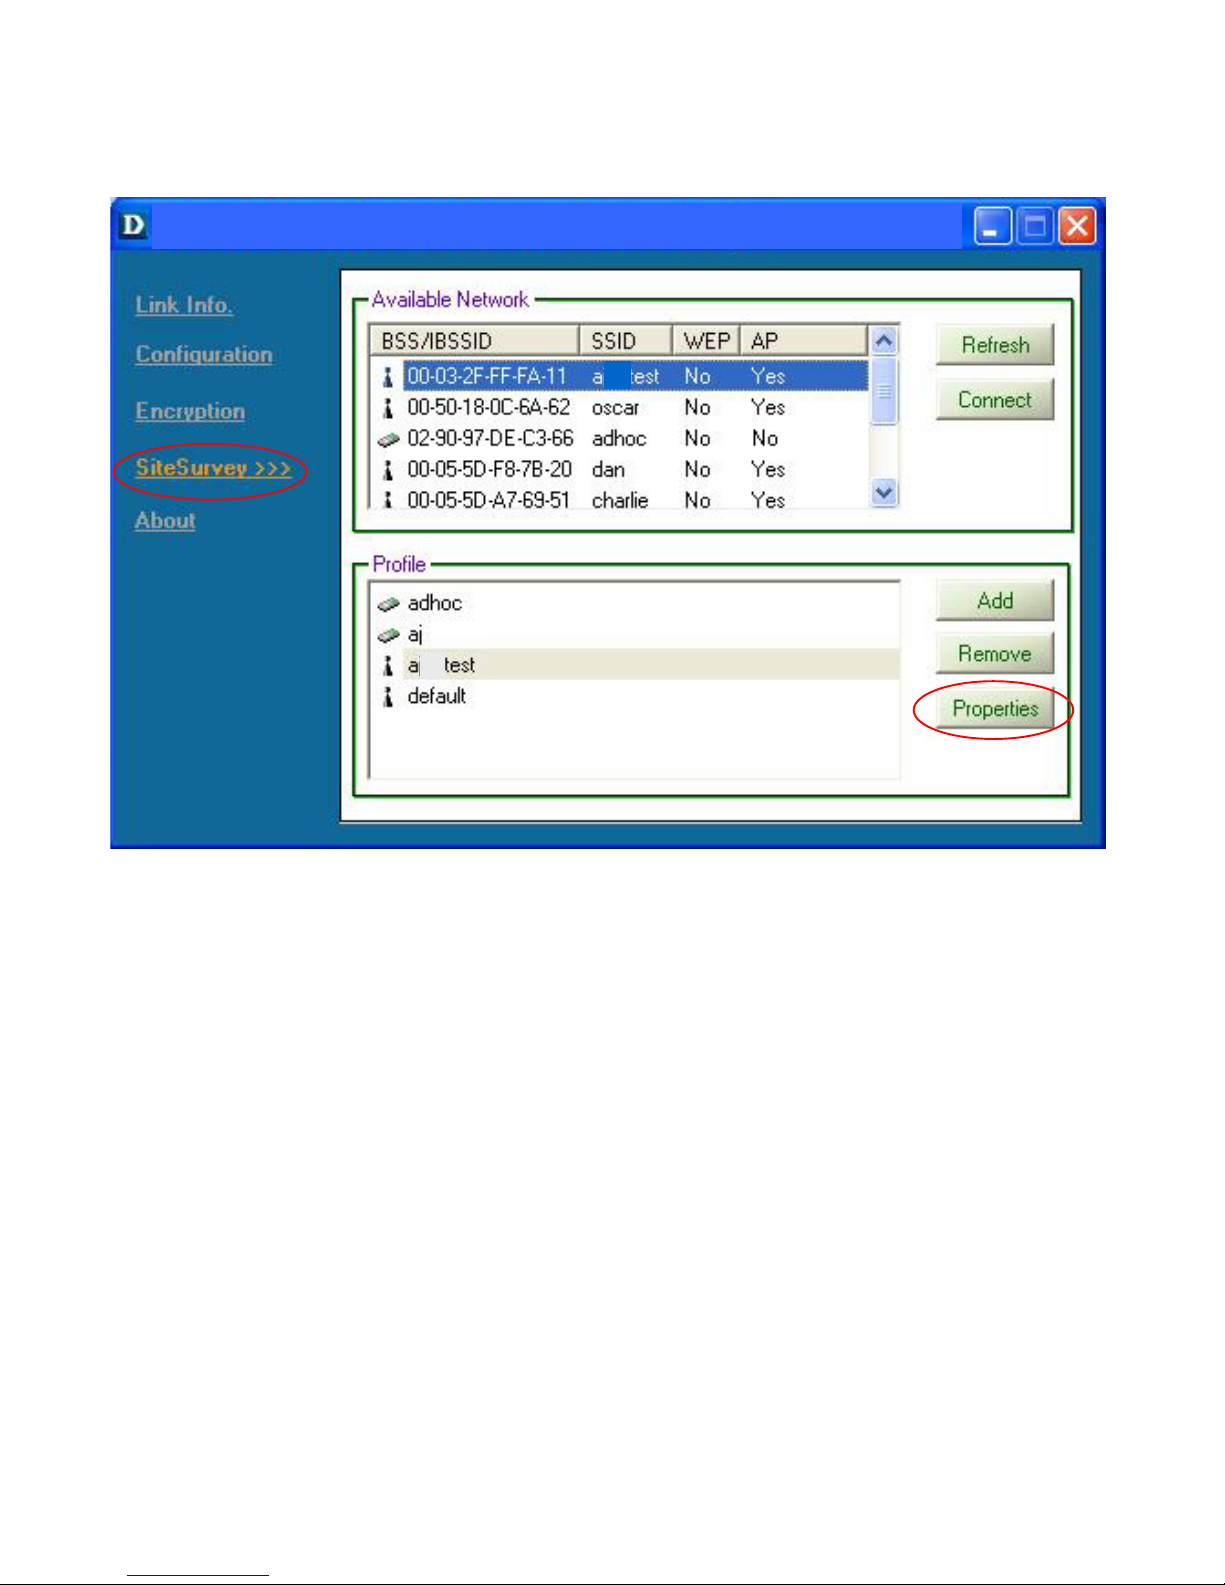Viewport: 1225px width, 1585px height.
Task: Minimize the D-Link utility window
Action: 992,227
